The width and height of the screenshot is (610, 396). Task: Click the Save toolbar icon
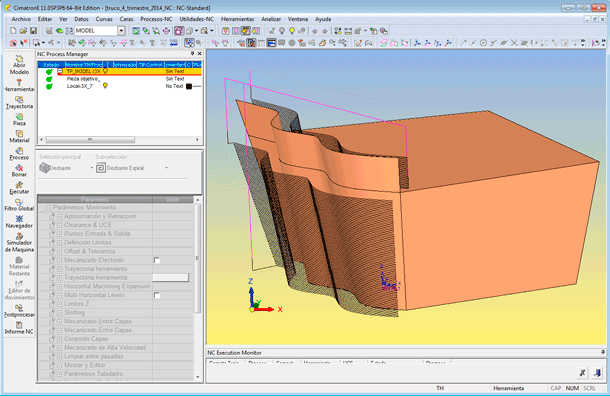click(33, 31)
